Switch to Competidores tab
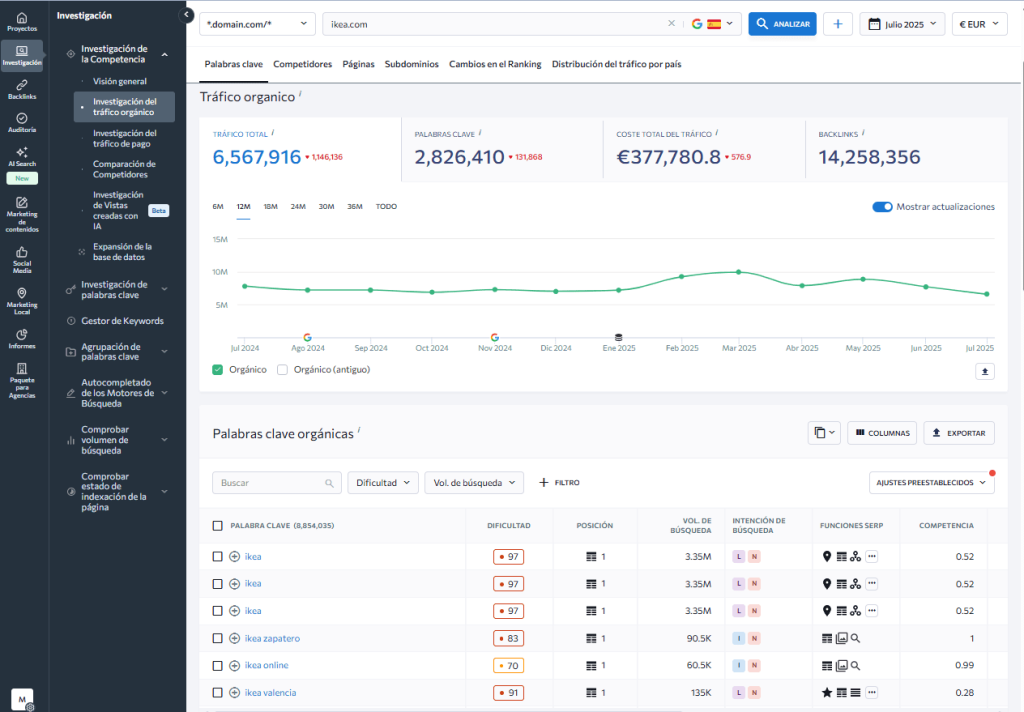The width and height of the screenshot is (1024, 712). click(x=302, y=64)
